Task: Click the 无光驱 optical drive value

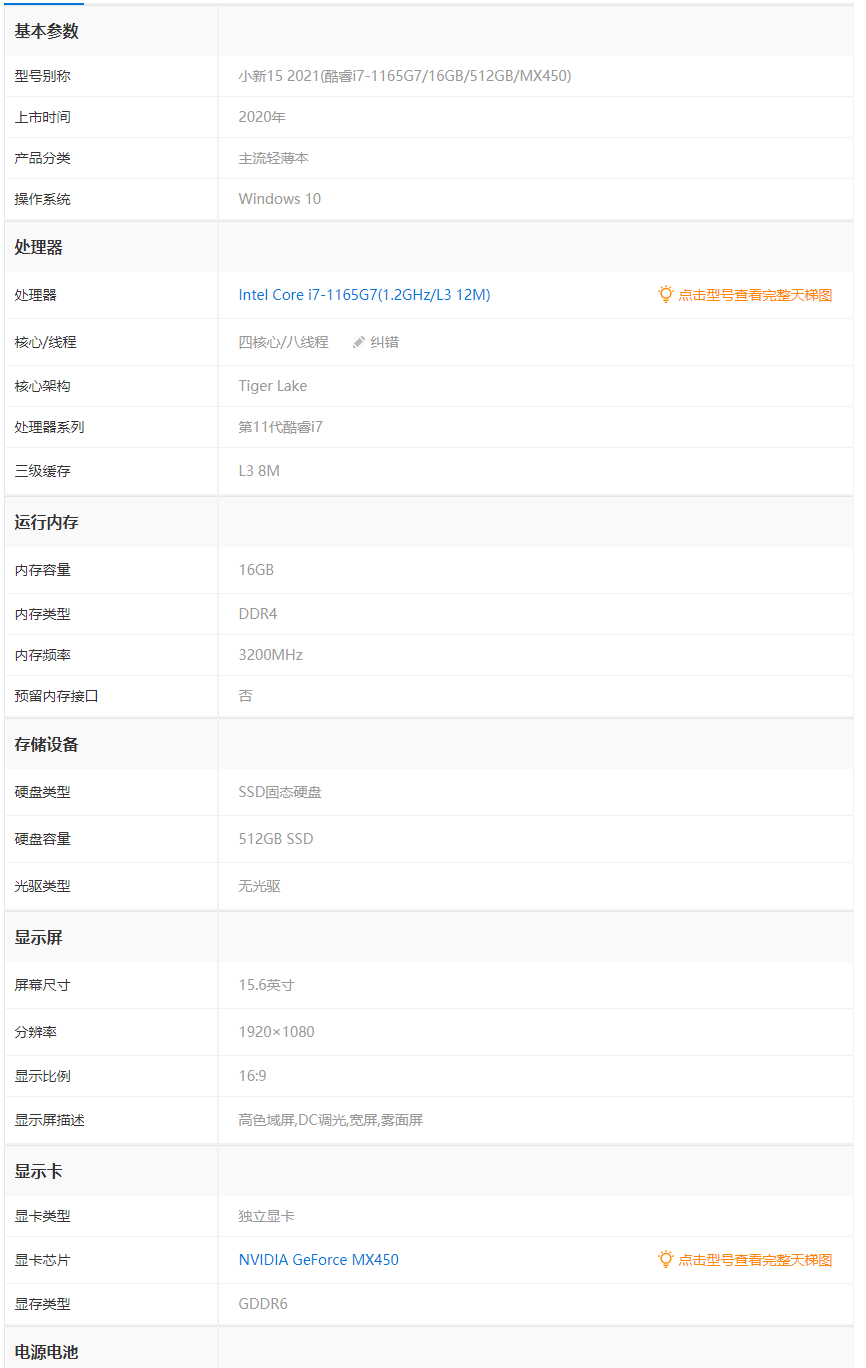Action: coord(259,886)
